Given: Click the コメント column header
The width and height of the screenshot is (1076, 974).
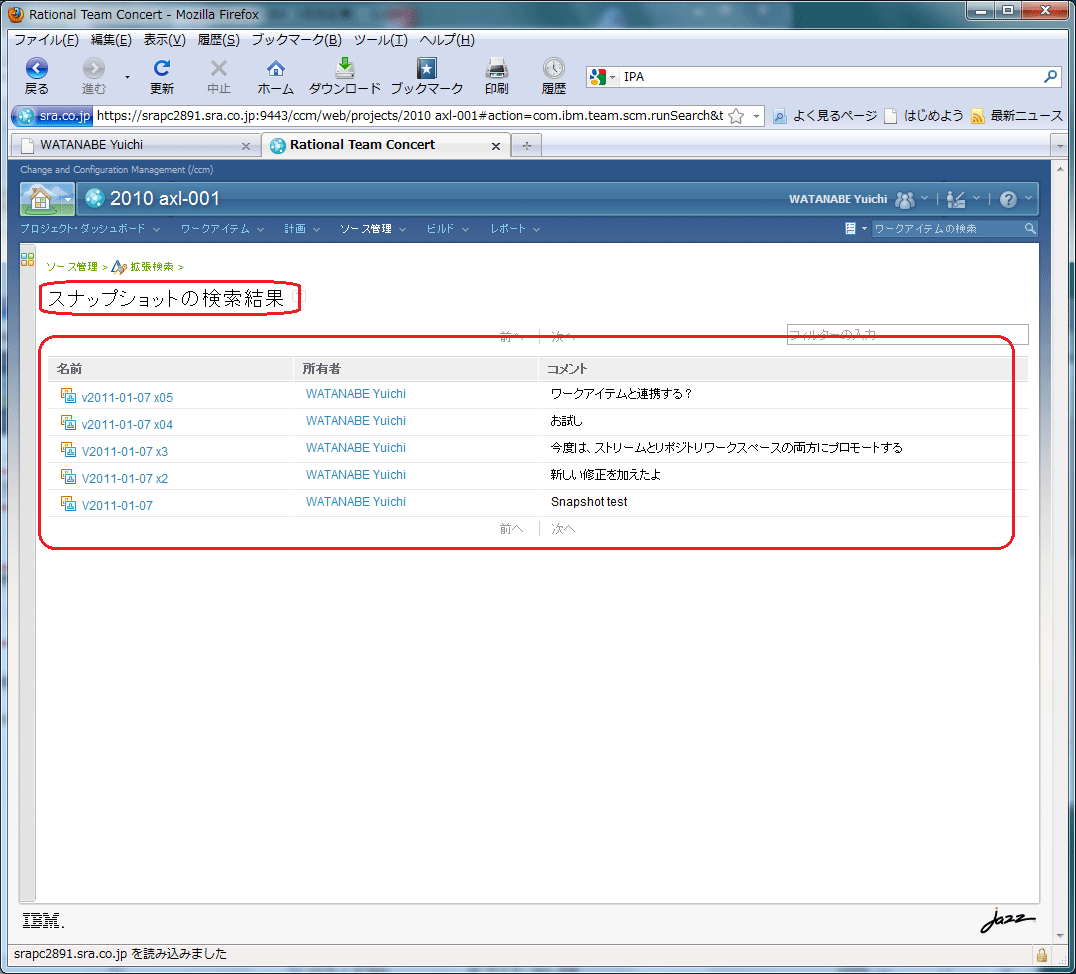Looking at the screenshot, I should (783, 369).
